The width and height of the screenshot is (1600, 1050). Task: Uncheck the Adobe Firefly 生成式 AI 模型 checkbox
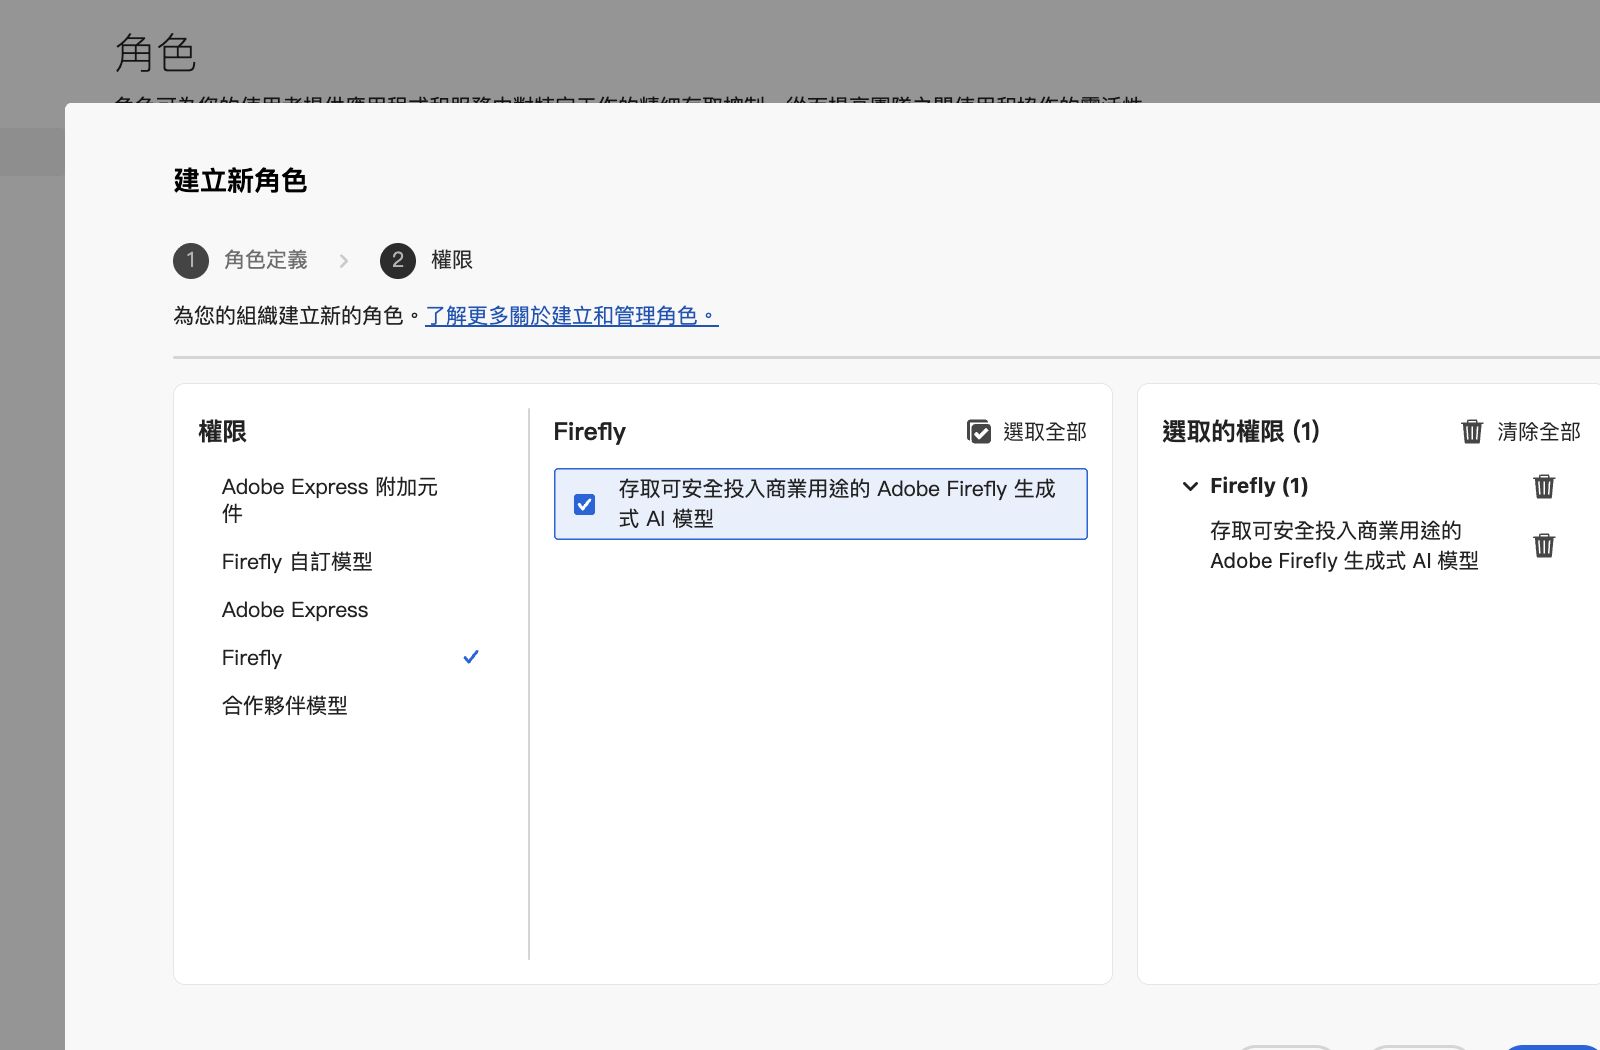pyautogui.click(x=583, y=504)
